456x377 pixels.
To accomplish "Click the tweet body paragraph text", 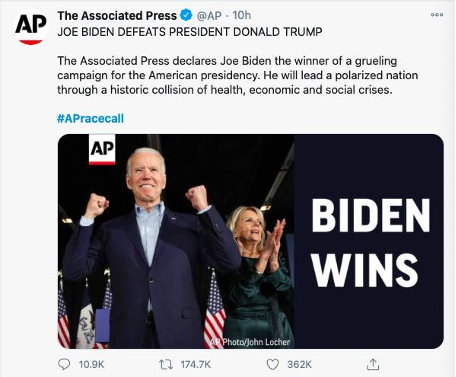I will tap(238, 75).
